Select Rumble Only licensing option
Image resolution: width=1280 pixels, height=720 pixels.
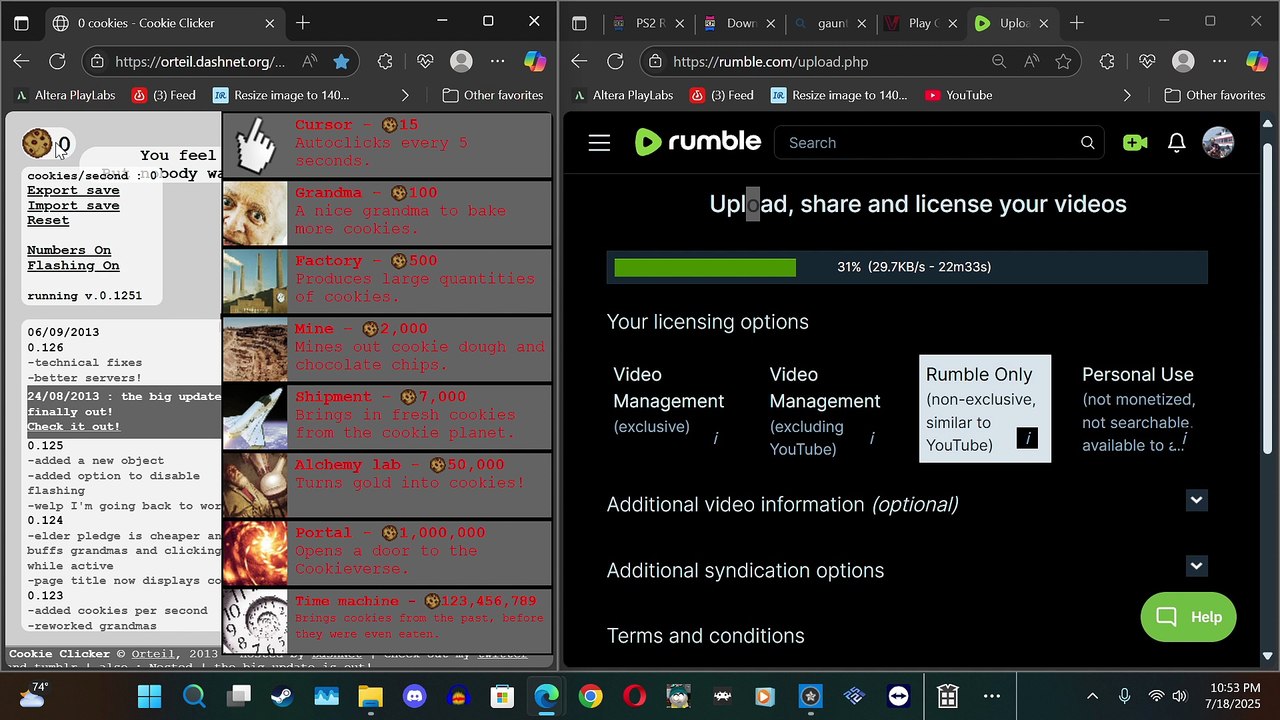[x=984, y=408]
